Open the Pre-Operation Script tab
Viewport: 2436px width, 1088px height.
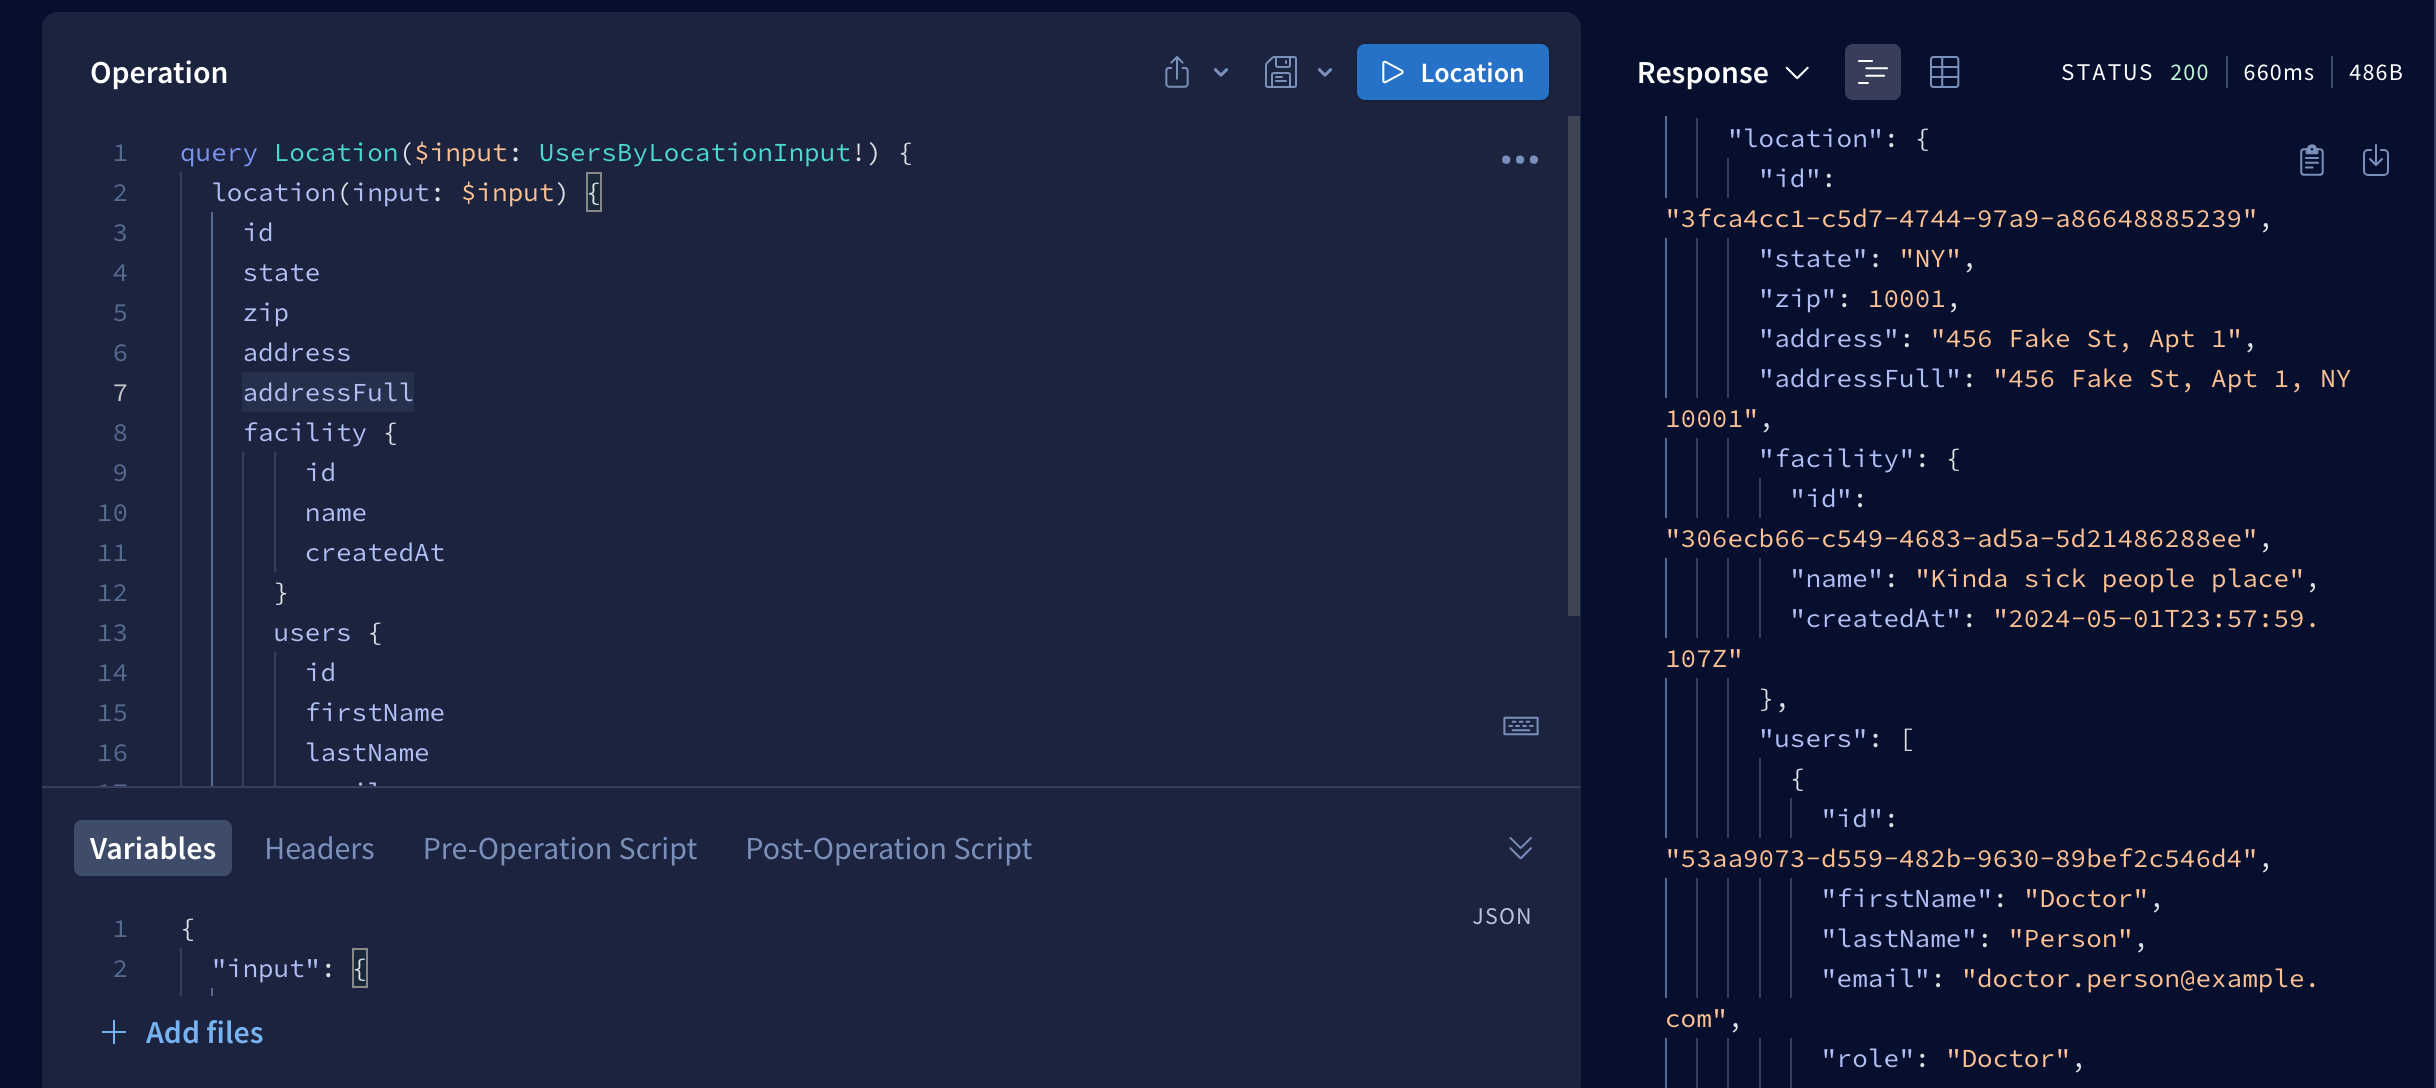point(559,848)
